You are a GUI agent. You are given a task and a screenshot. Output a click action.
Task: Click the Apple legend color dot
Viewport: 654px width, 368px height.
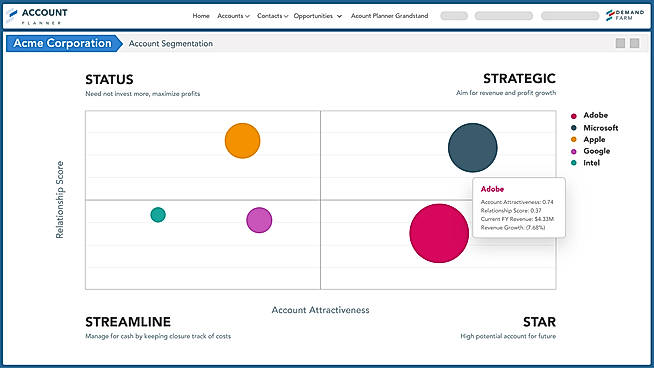574,140
